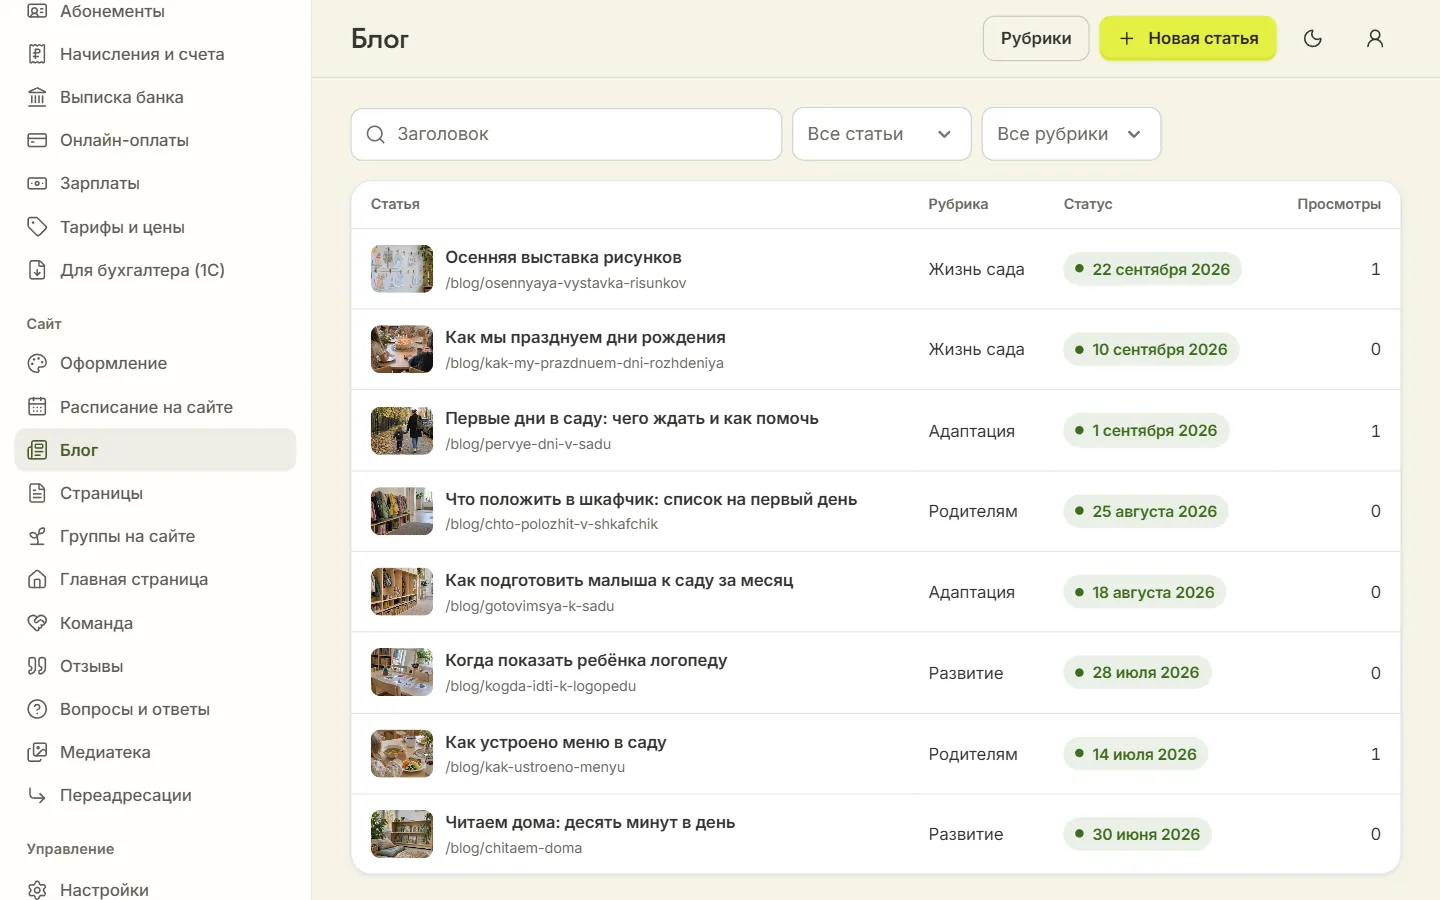Create a new post with Новая статья

1188,38
